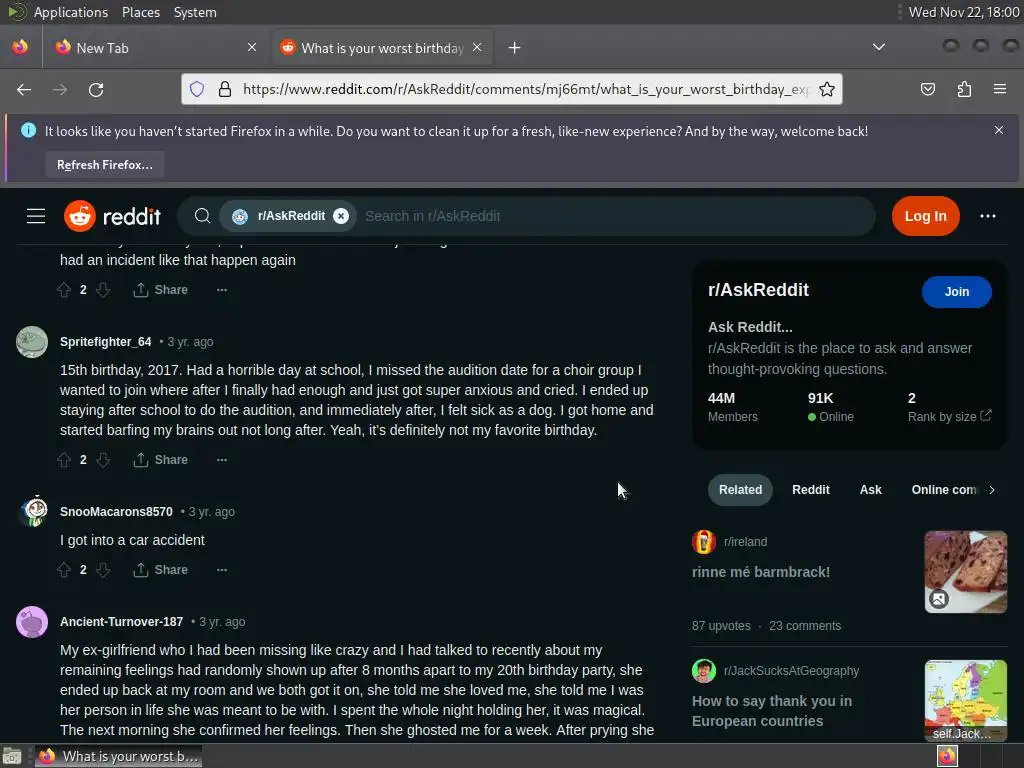Upvote SnooMacarons8570's comment

point(64,570)
